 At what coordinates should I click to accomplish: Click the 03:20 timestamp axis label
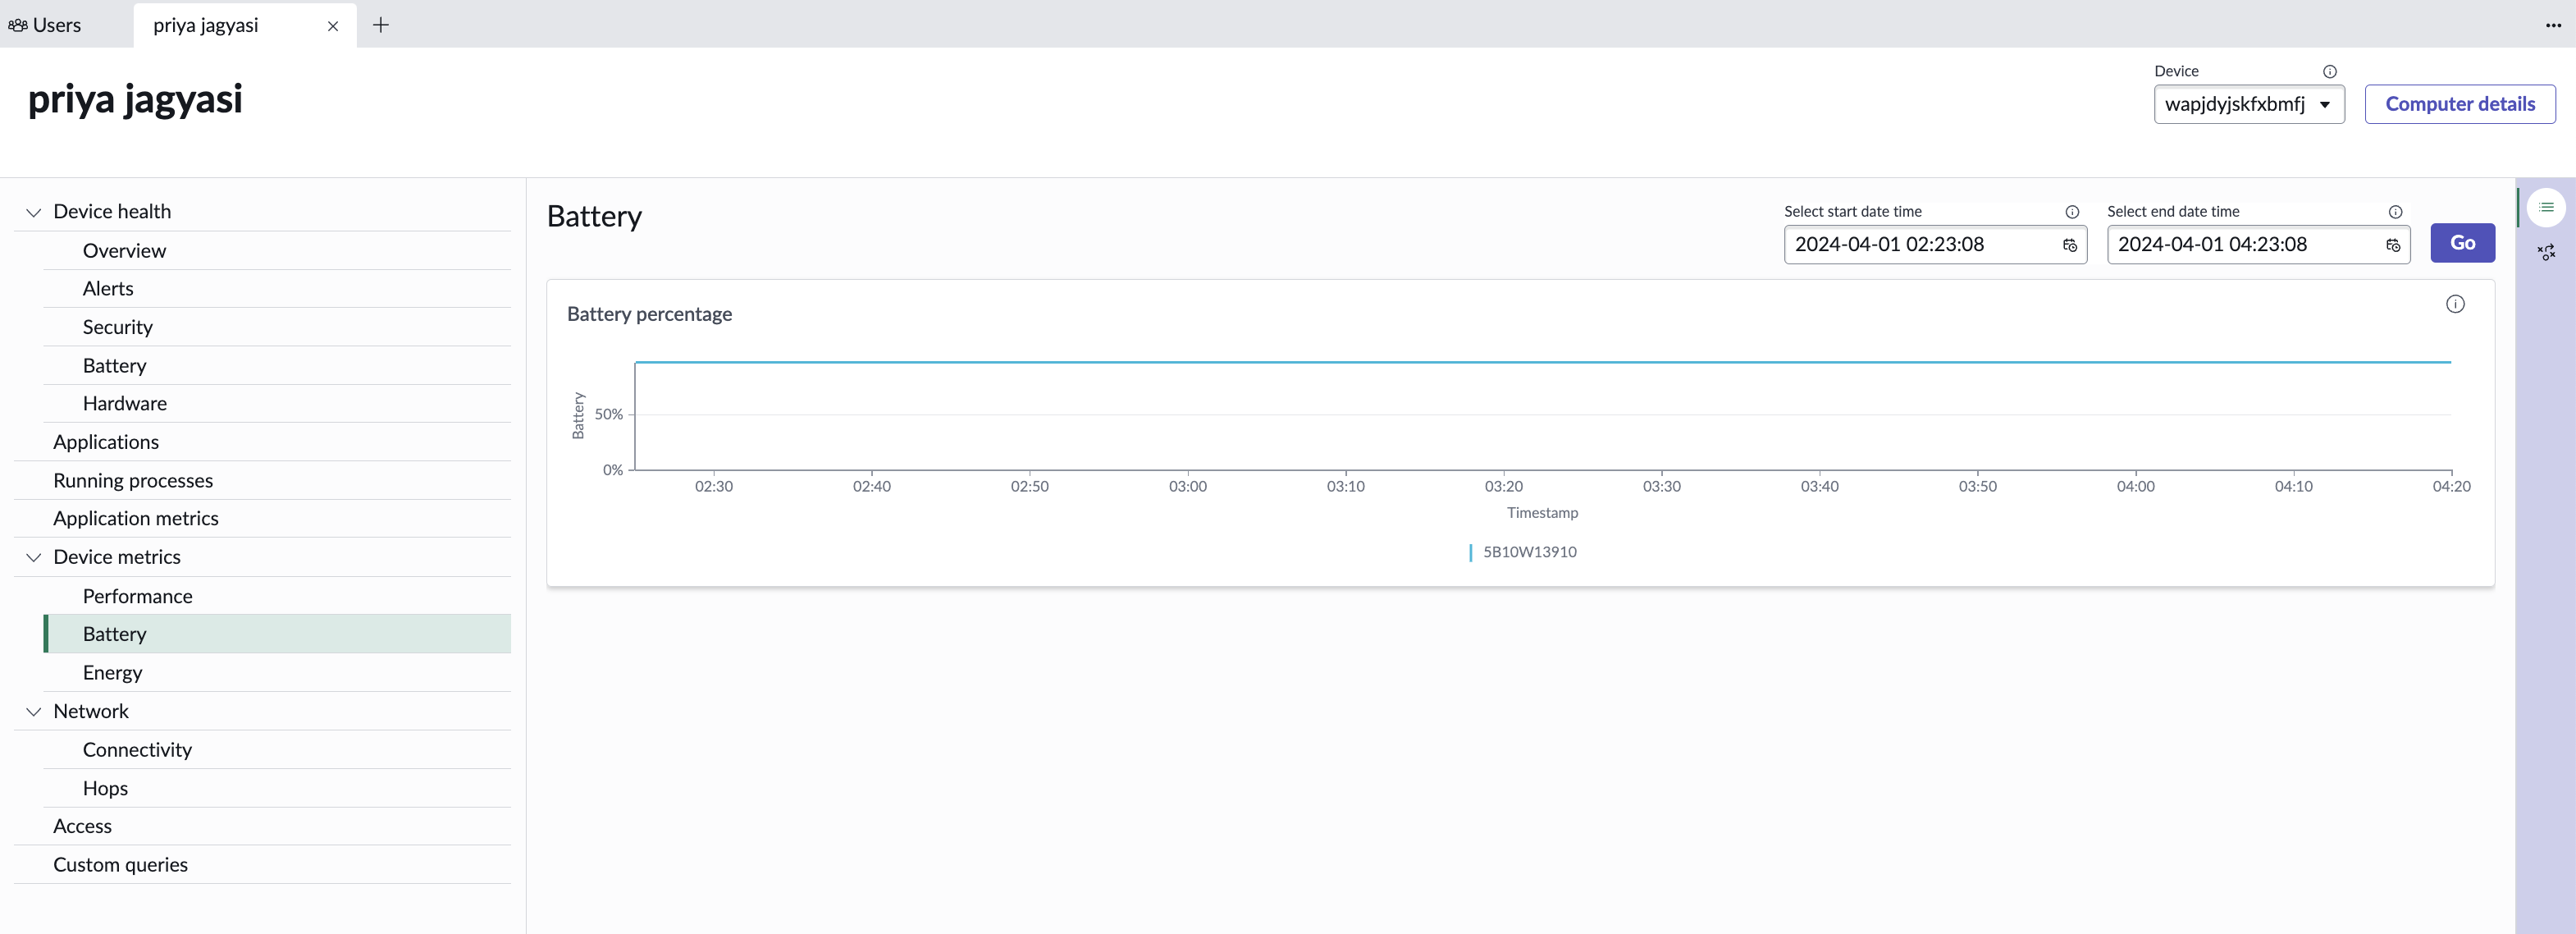[1503, 487]
